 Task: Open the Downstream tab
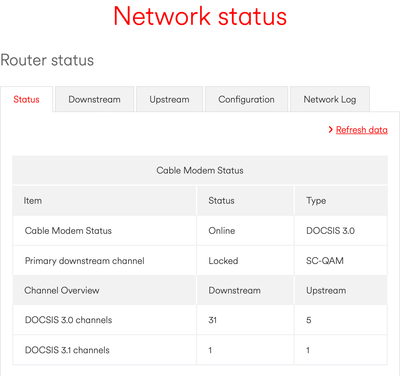pos(95,99)
